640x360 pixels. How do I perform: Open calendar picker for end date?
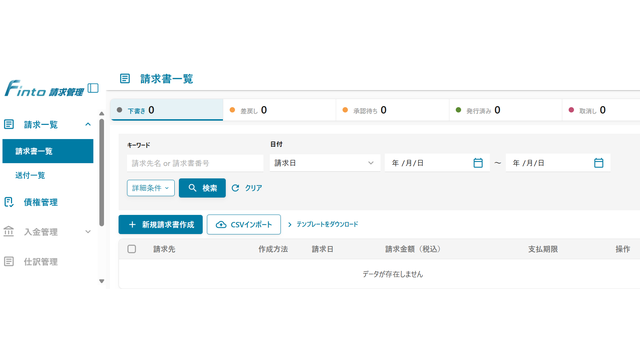[598, 163]
